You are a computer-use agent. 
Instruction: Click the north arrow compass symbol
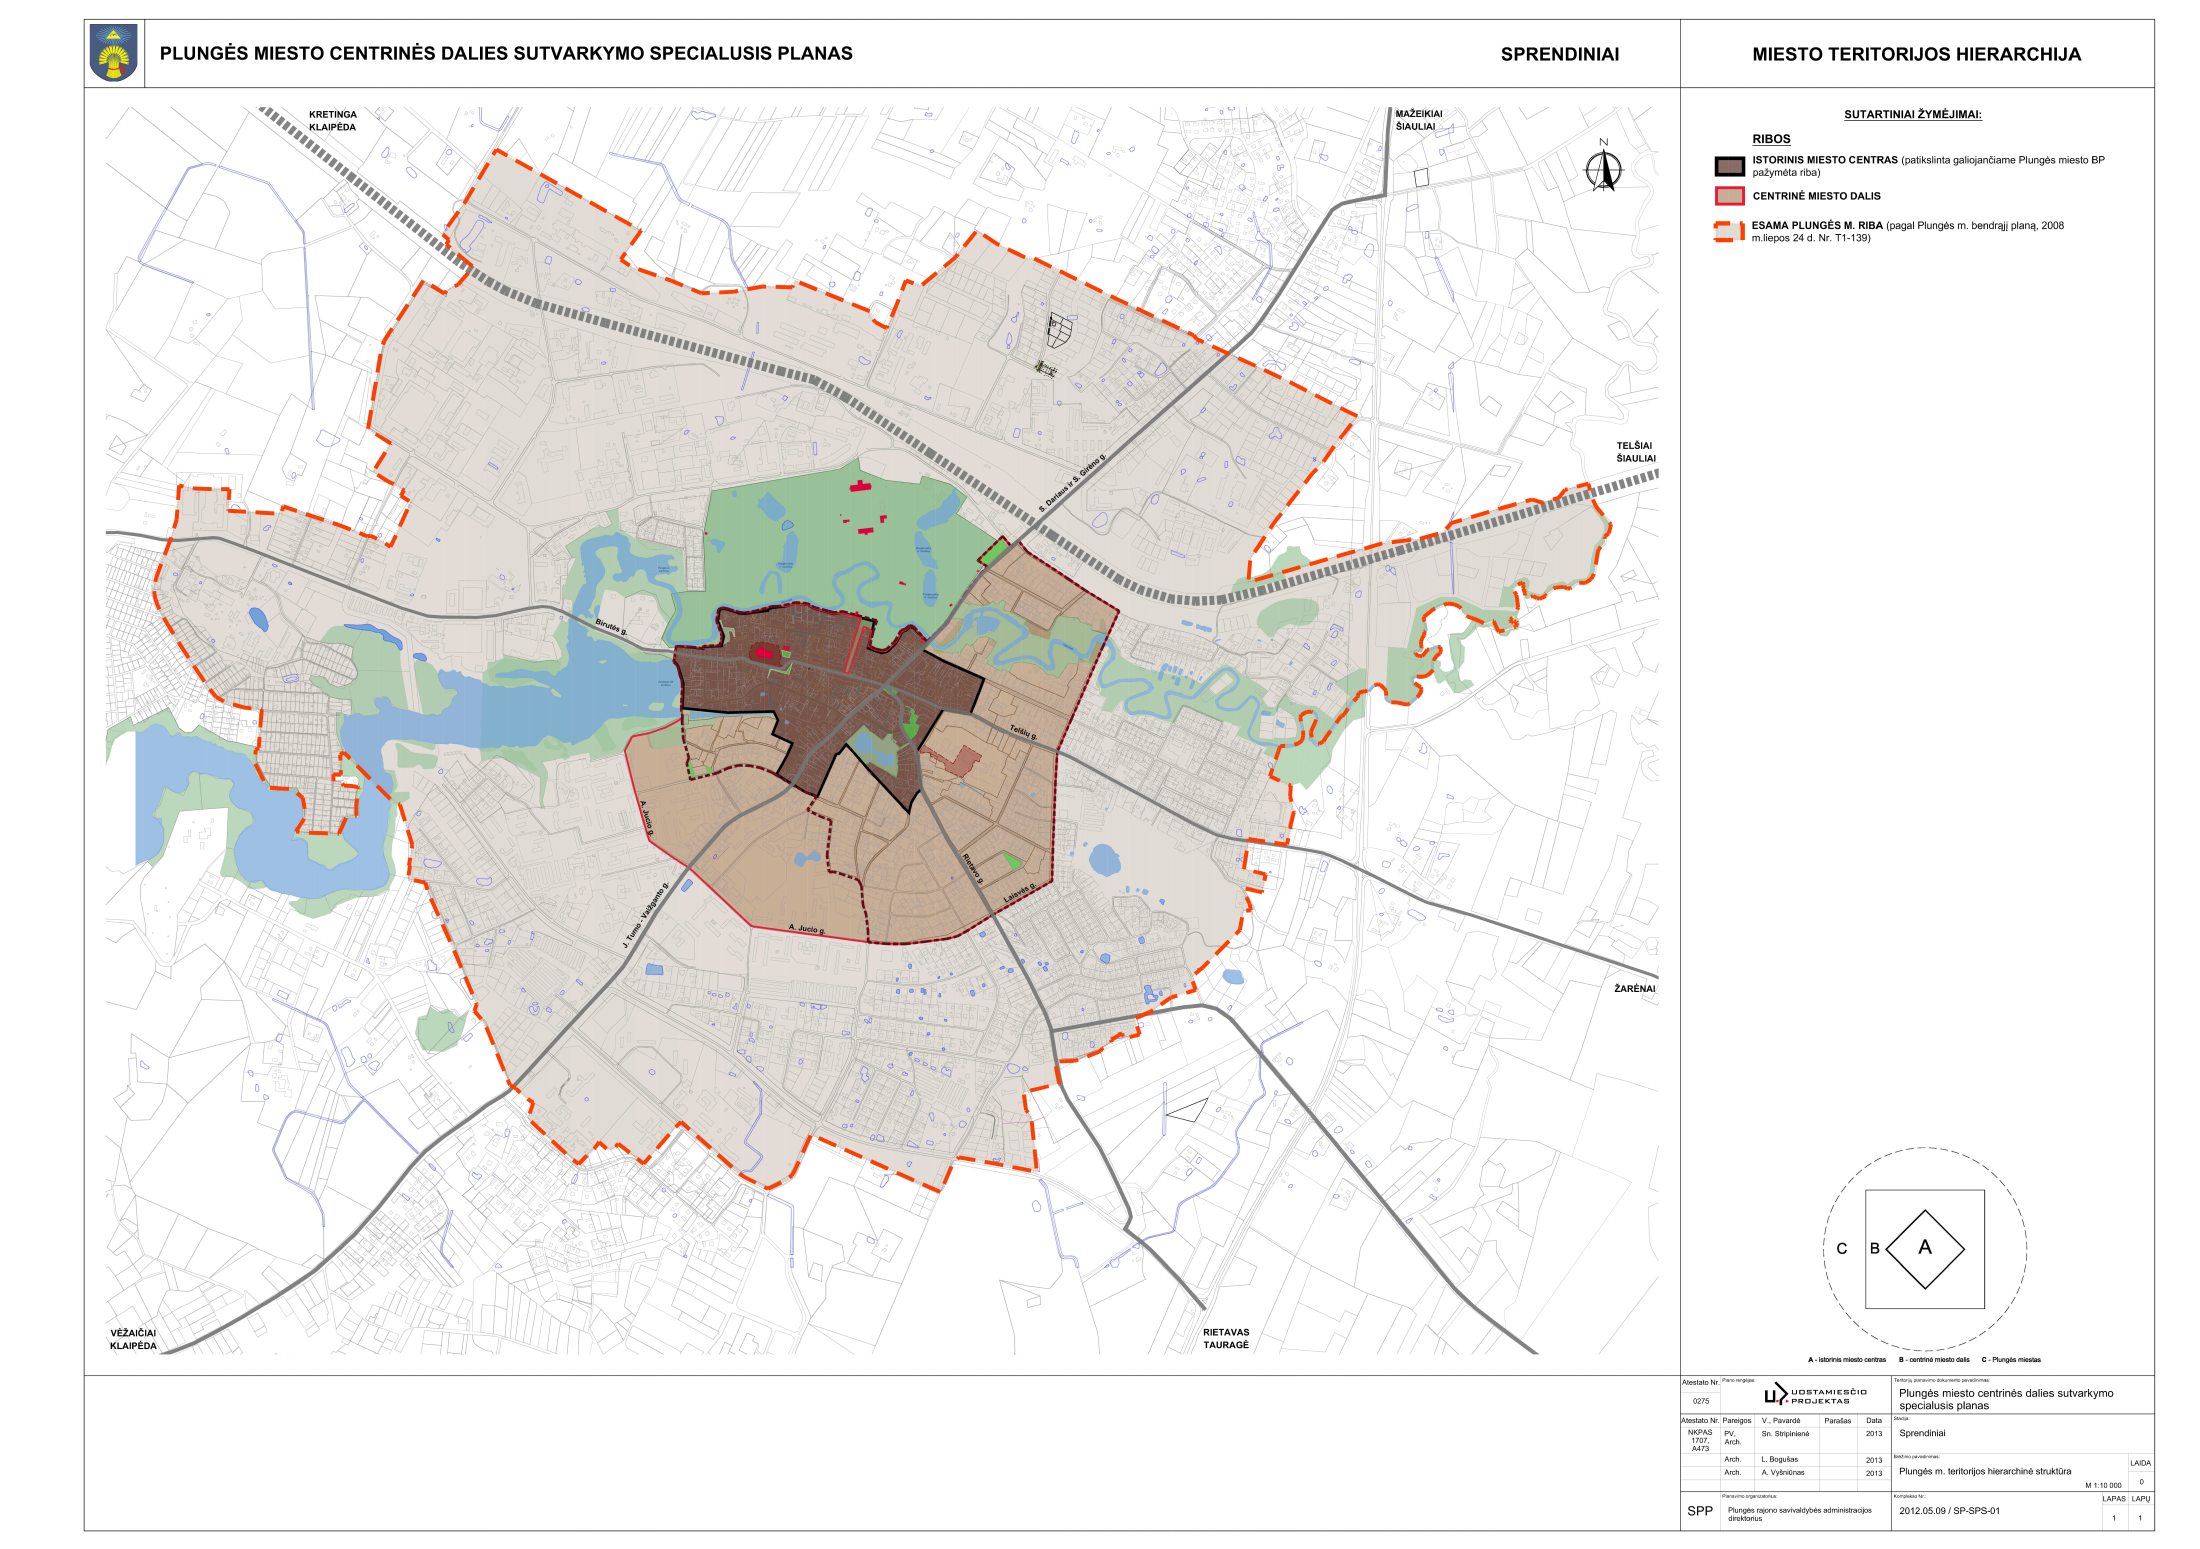[1604, 168]
